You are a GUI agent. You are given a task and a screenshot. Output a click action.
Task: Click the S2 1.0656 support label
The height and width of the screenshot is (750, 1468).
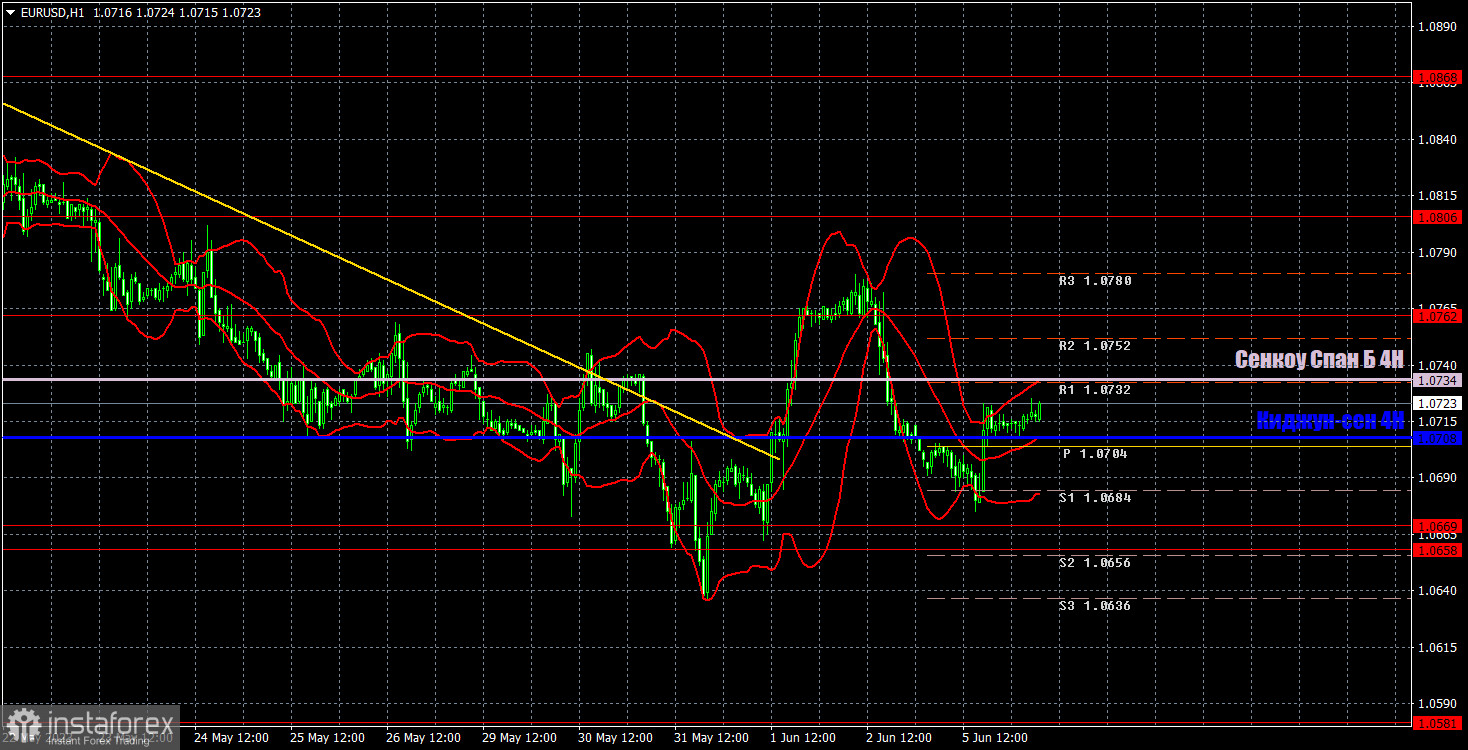[x=1095, y=563]
